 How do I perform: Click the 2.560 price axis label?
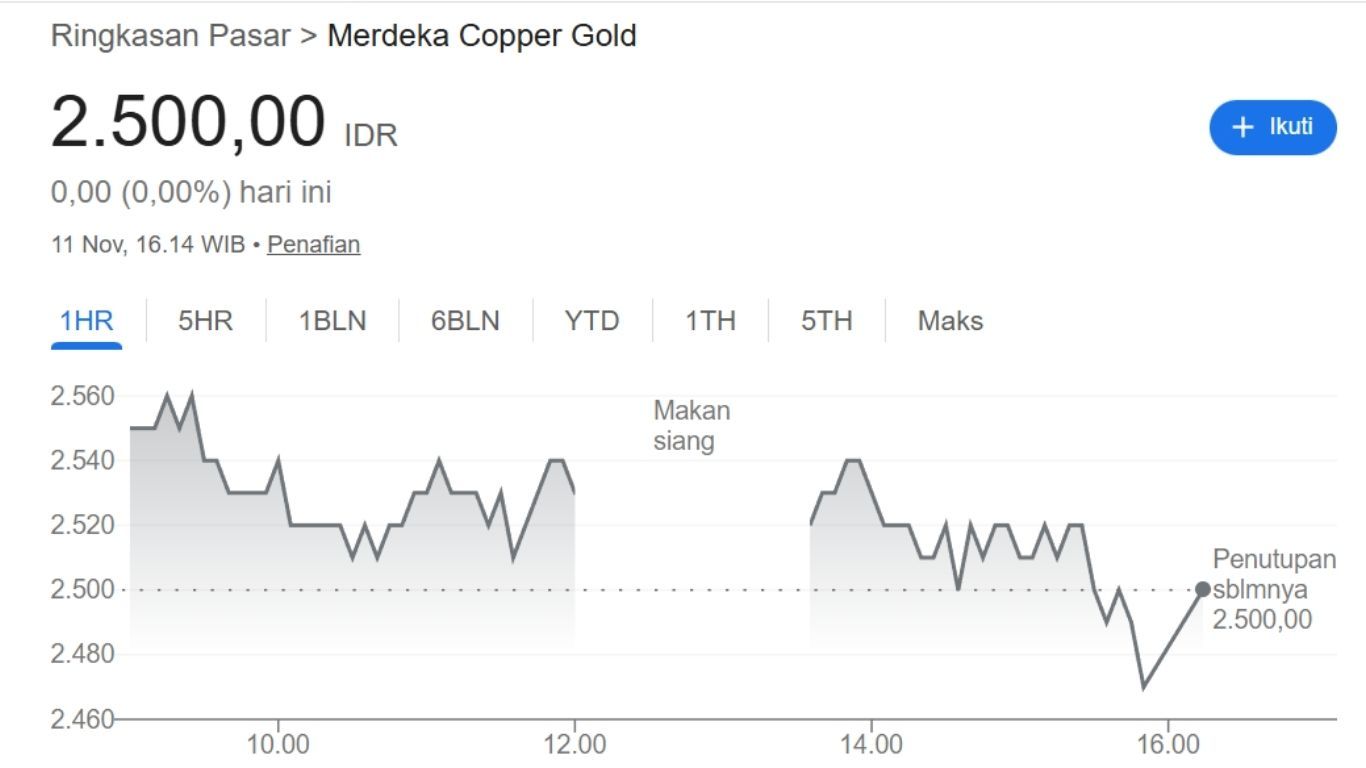pos(82,396)
